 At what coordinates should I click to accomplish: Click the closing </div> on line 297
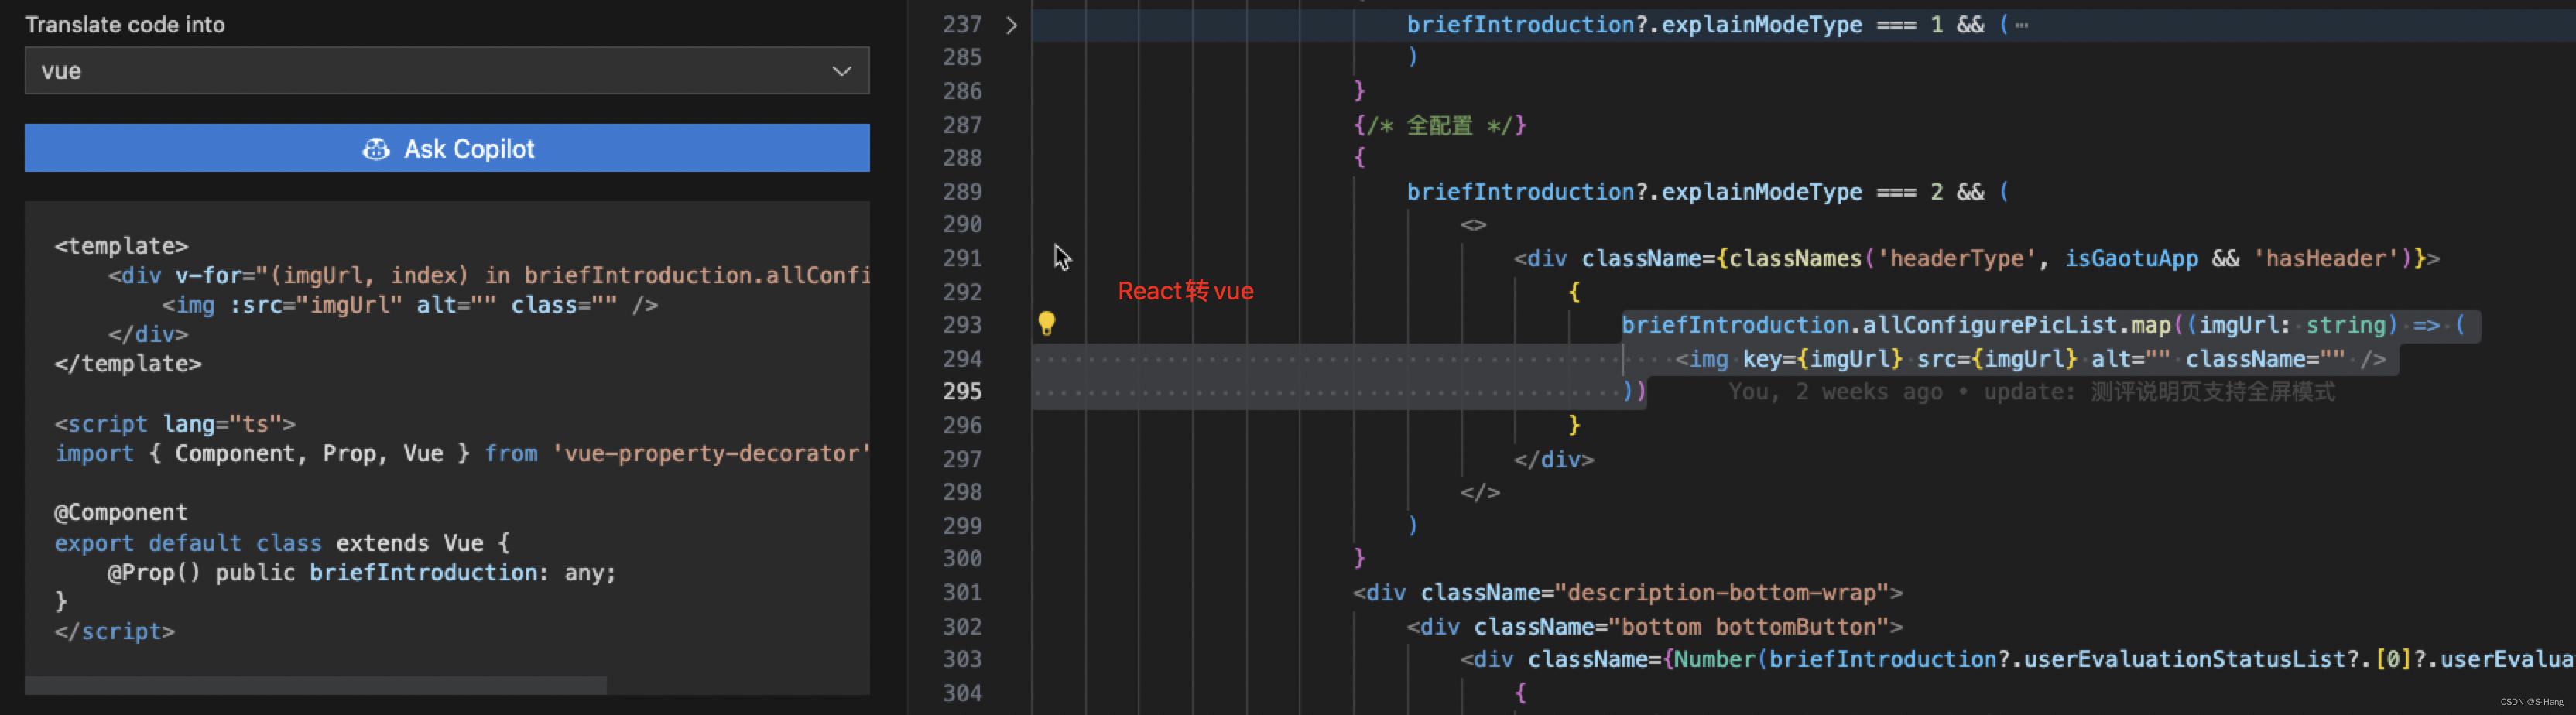pos(1554,460)
